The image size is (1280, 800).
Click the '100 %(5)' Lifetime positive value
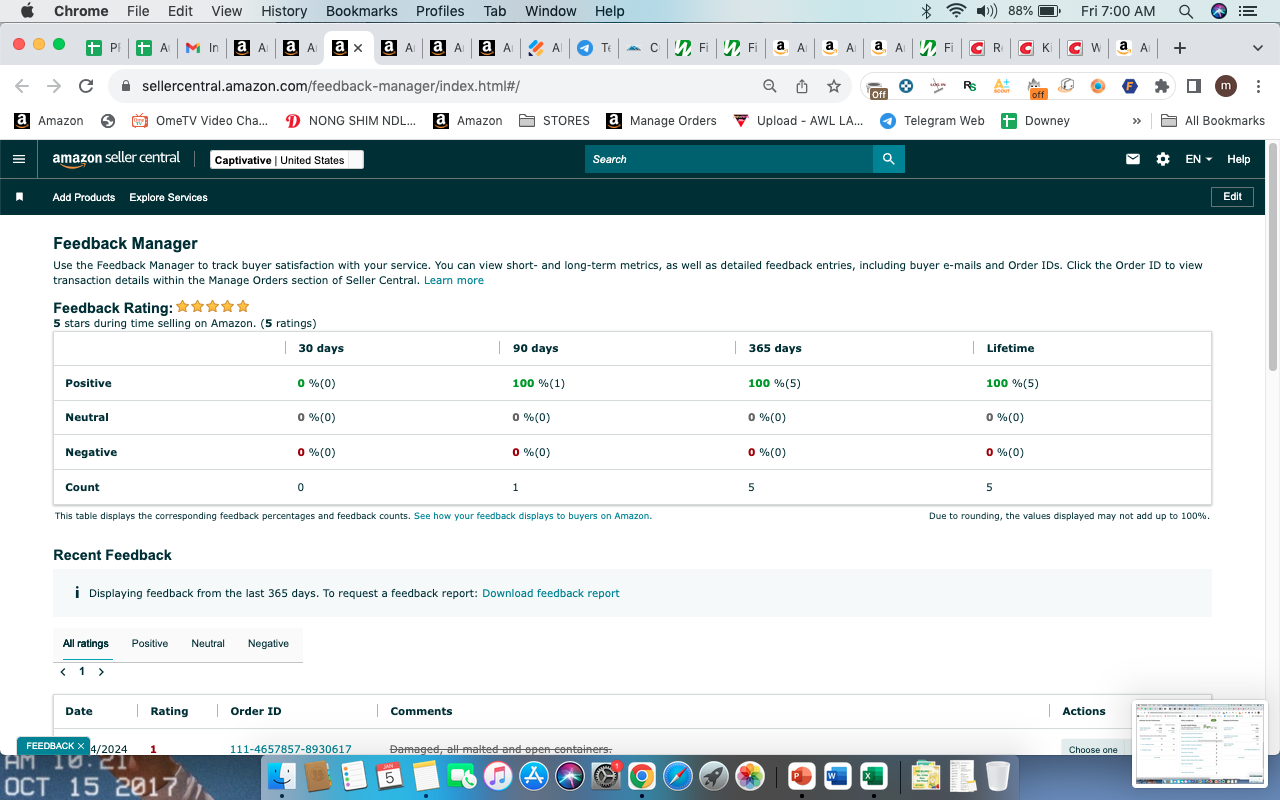click(x=1012, y=383)
